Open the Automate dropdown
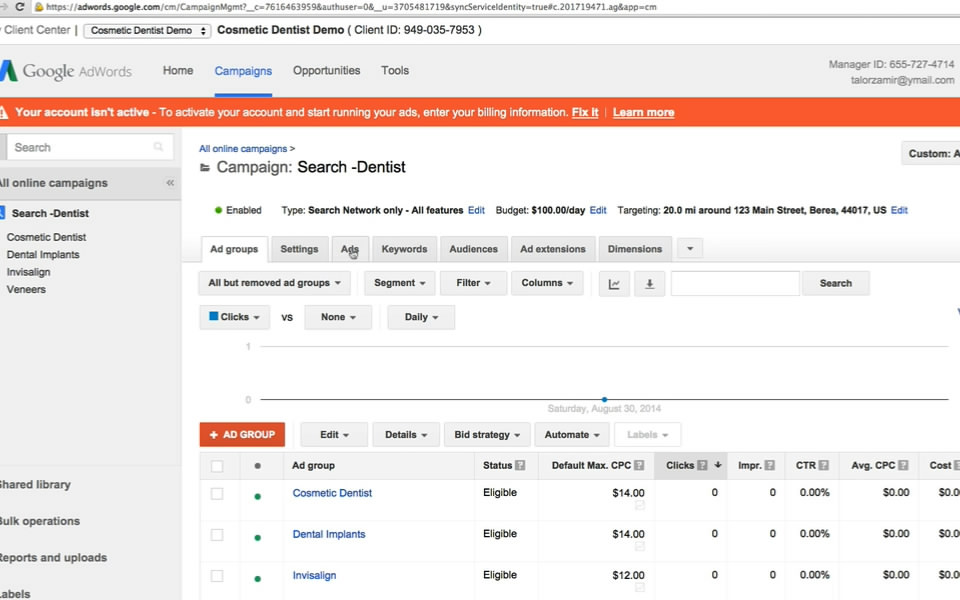Image resolution: width=960 pixels, height=600 pixels. pyautogui.click(x=572, y=435)
